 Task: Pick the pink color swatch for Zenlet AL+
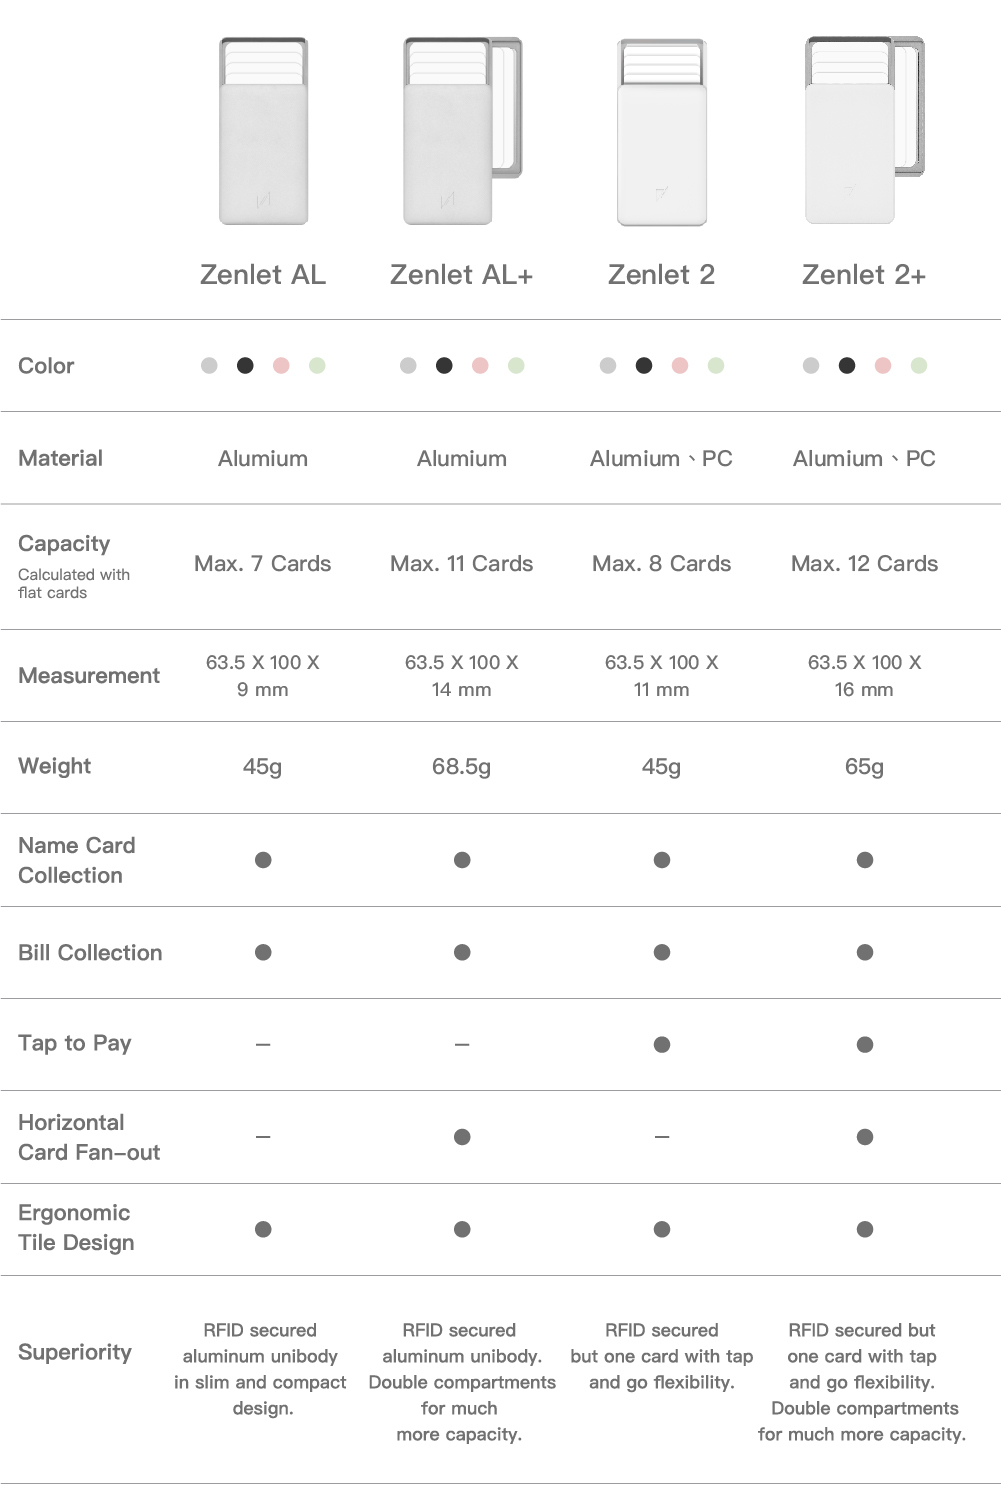[x=480, y=365]
